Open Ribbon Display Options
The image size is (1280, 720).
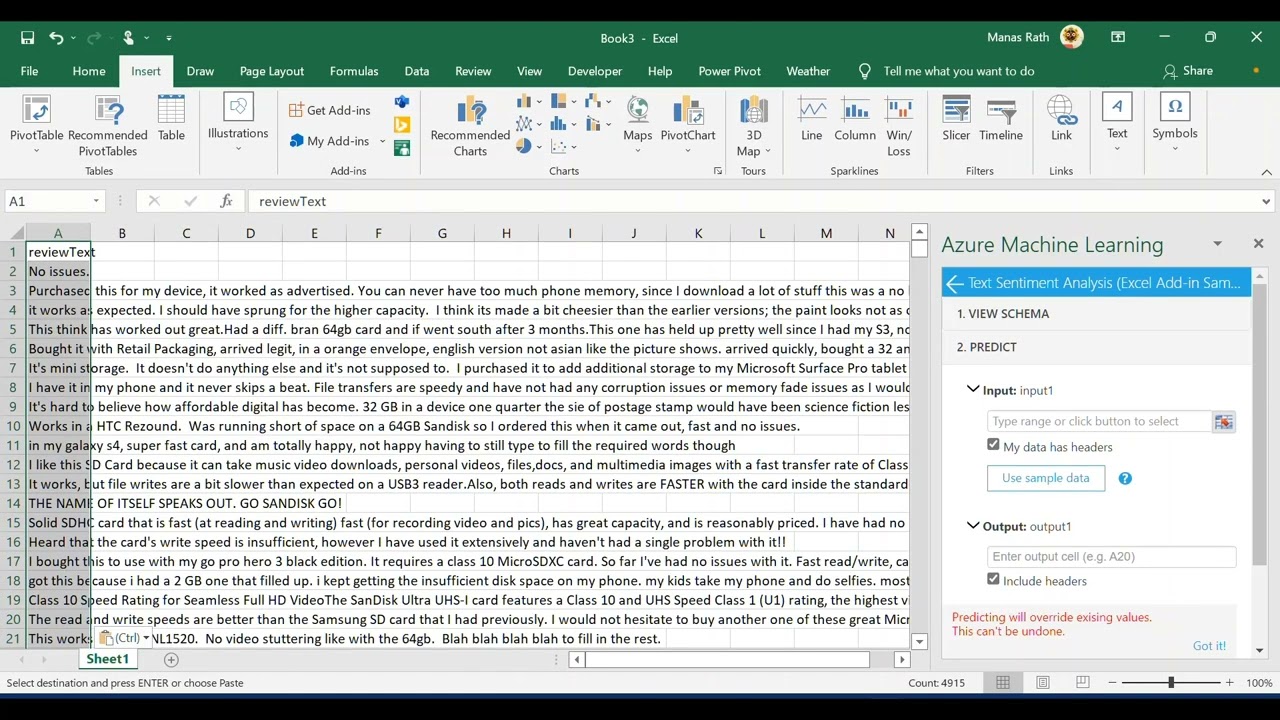coord(1117,37)
